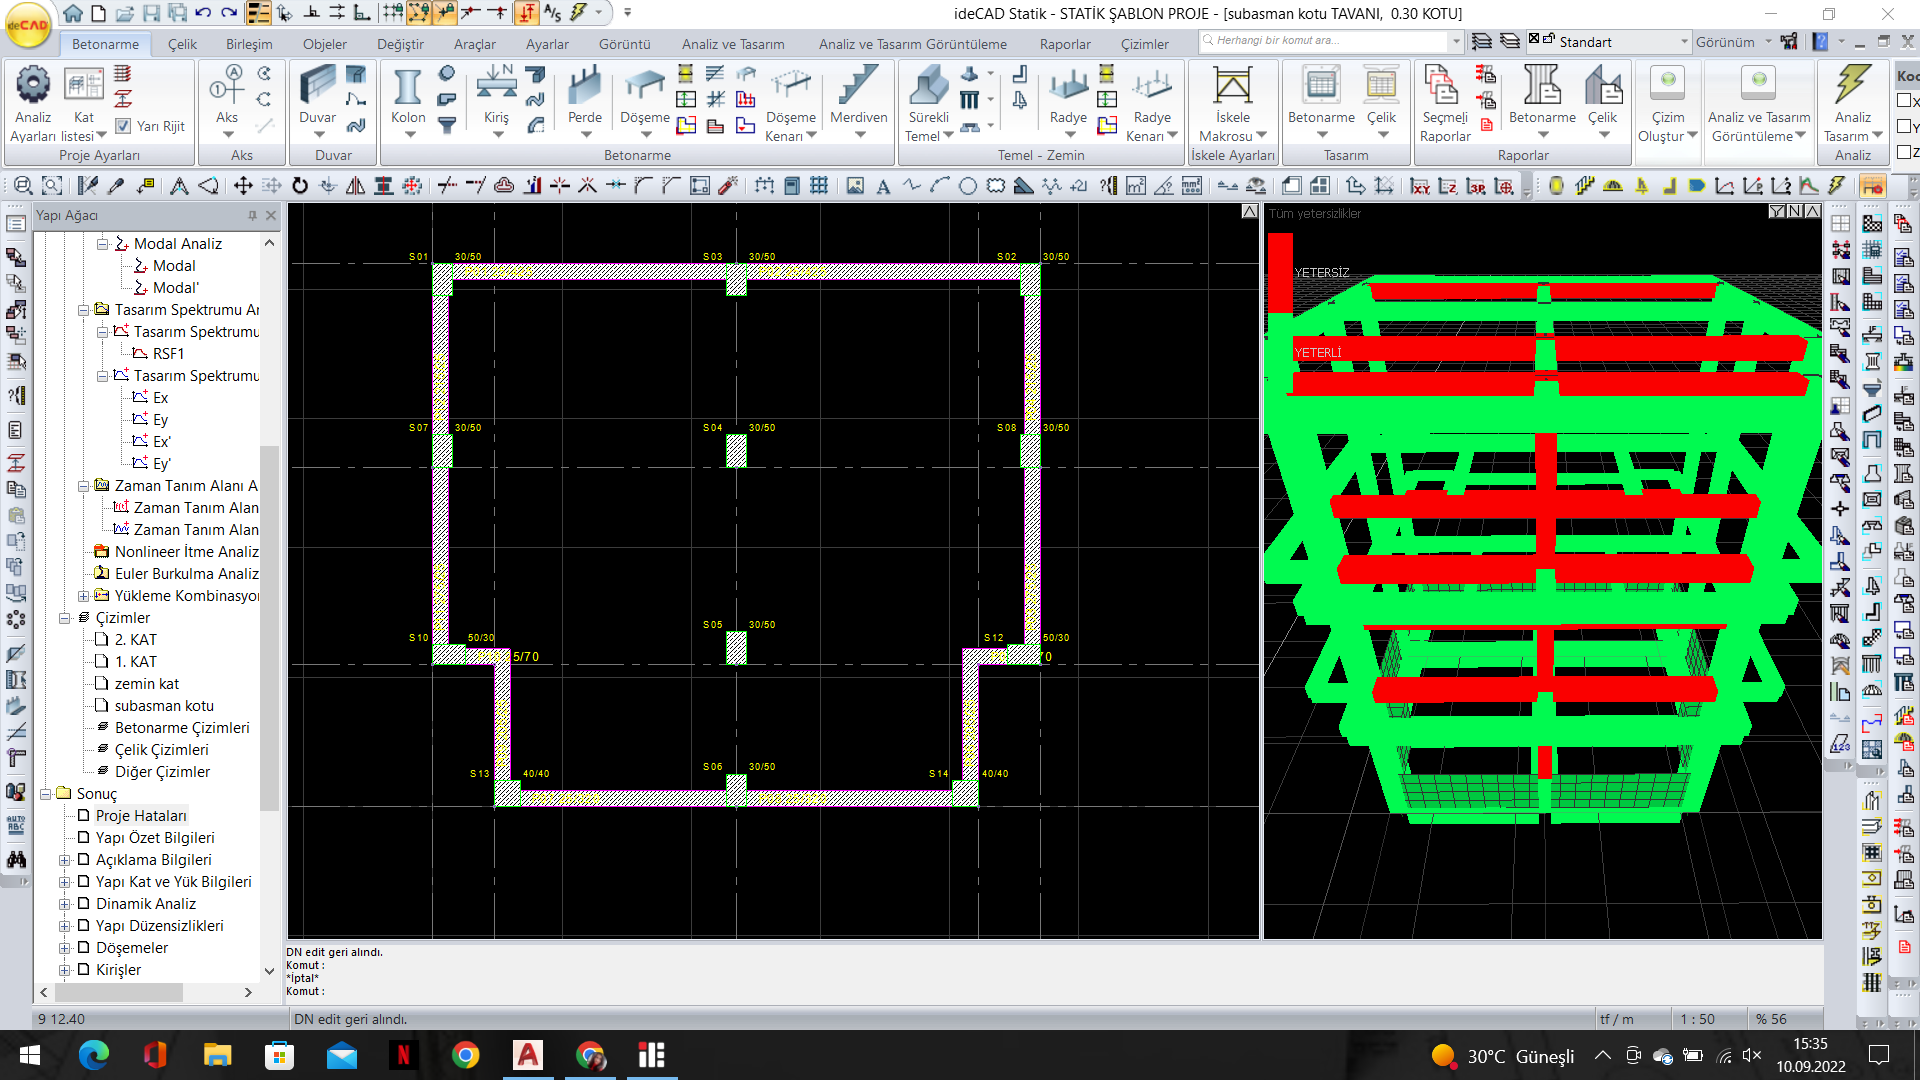The height and width of the screenshot is (1080, 1920).
Task: Toggle the Yarı Rijit checkbox
Action: click(x=123, y=126)
